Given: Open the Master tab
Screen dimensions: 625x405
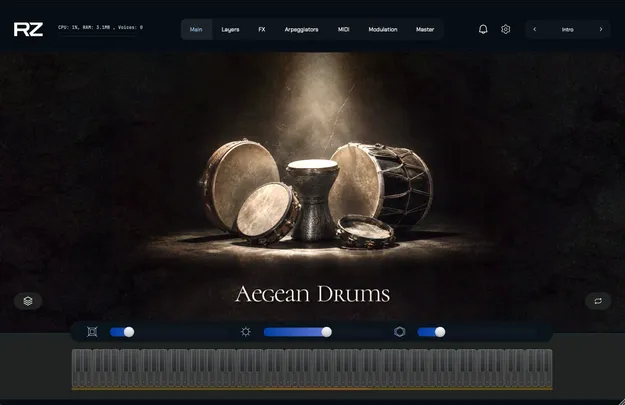Looking at the screenshot, I should 425,29.
